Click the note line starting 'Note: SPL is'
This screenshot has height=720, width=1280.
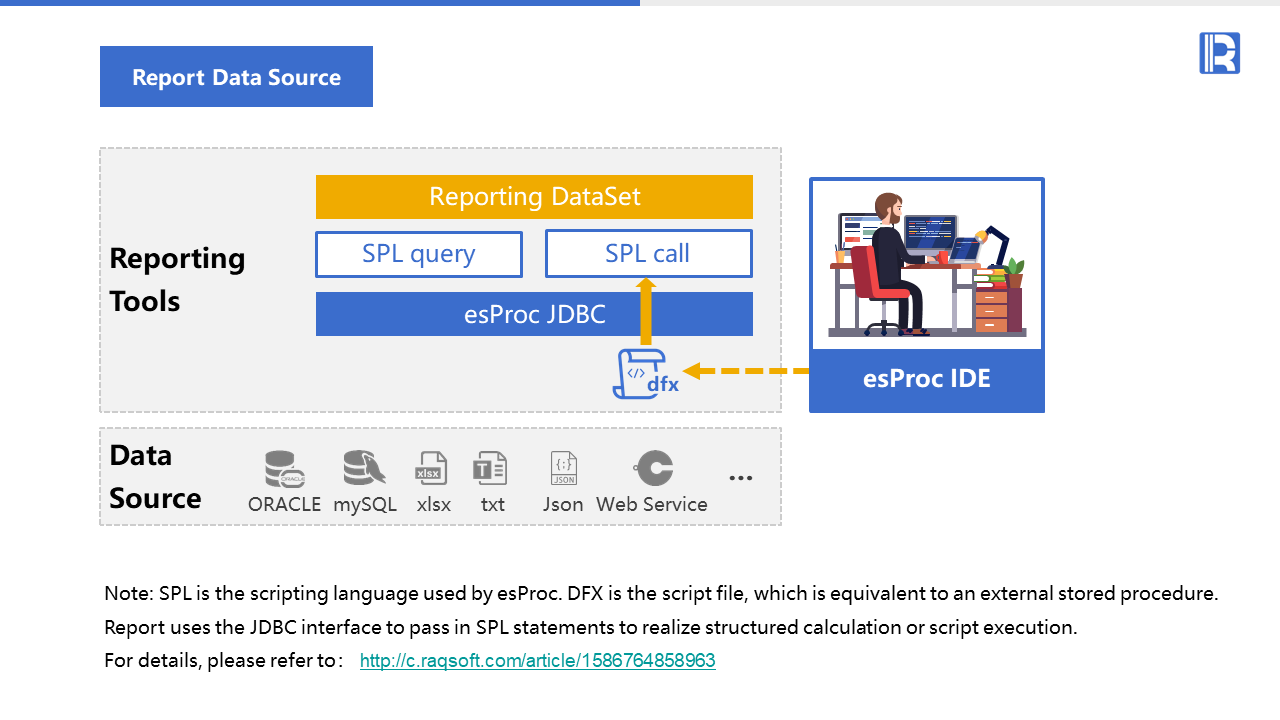[661, 593]
